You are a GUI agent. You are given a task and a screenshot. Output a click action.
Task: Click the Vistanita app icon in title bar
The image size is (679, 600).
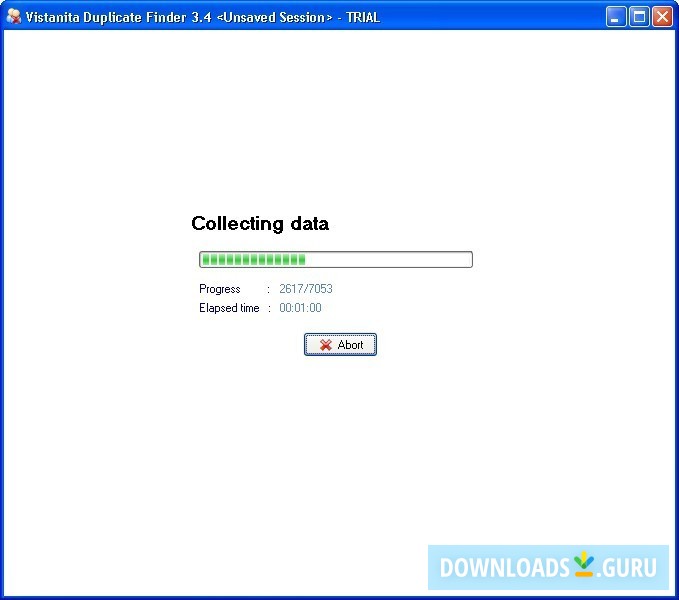pyautogui.click(x=14, y=16)
